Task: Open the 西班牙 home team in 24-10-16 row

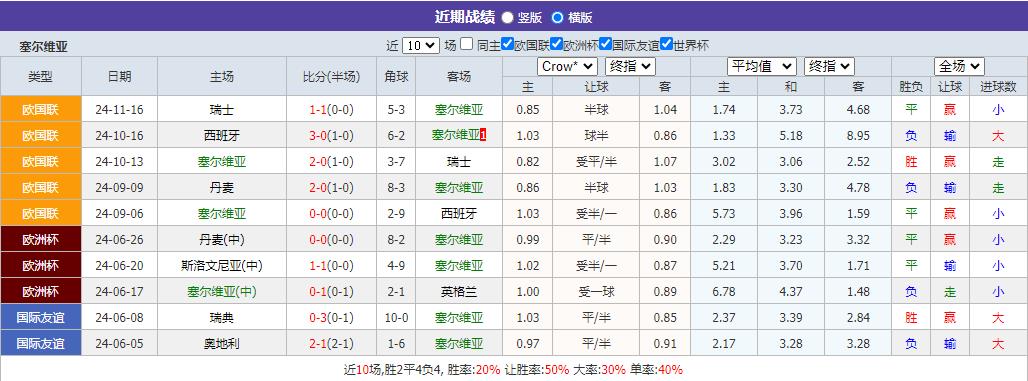Action: tap(222, 136)
